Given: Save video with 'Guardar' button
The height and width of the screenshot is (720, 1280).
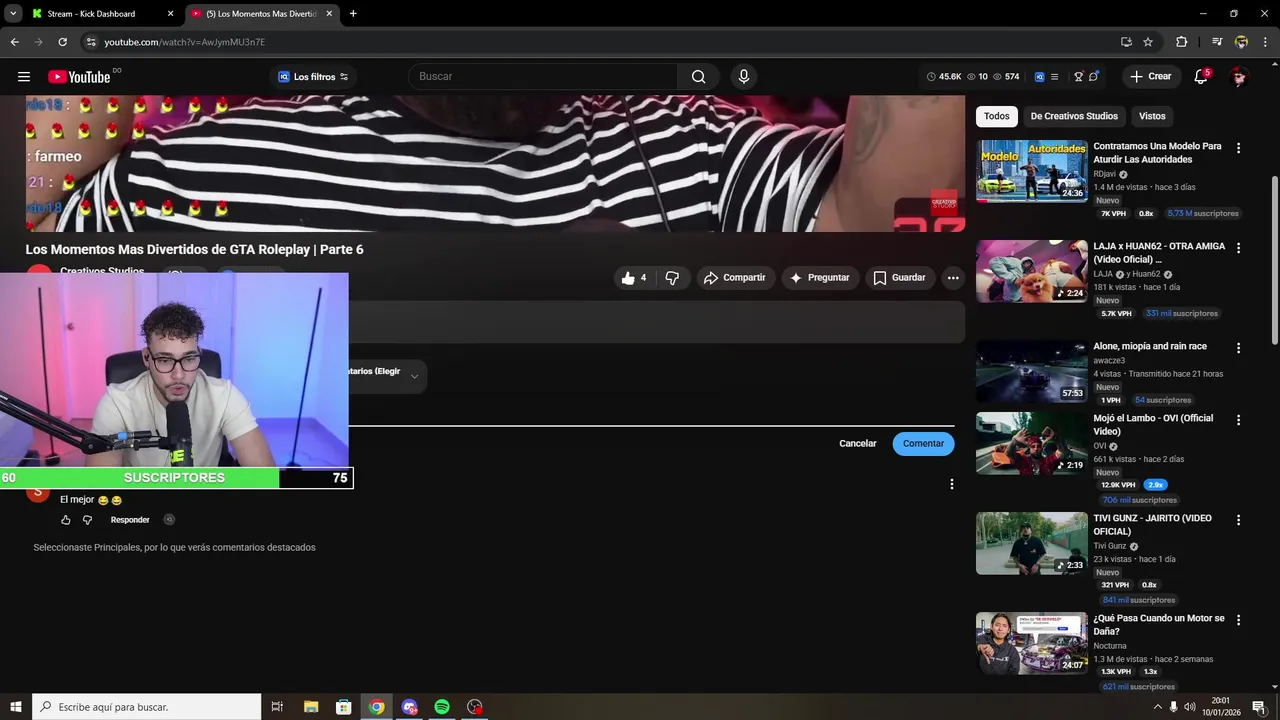Looking at the screenshot, I should click(x=899, y=278).
